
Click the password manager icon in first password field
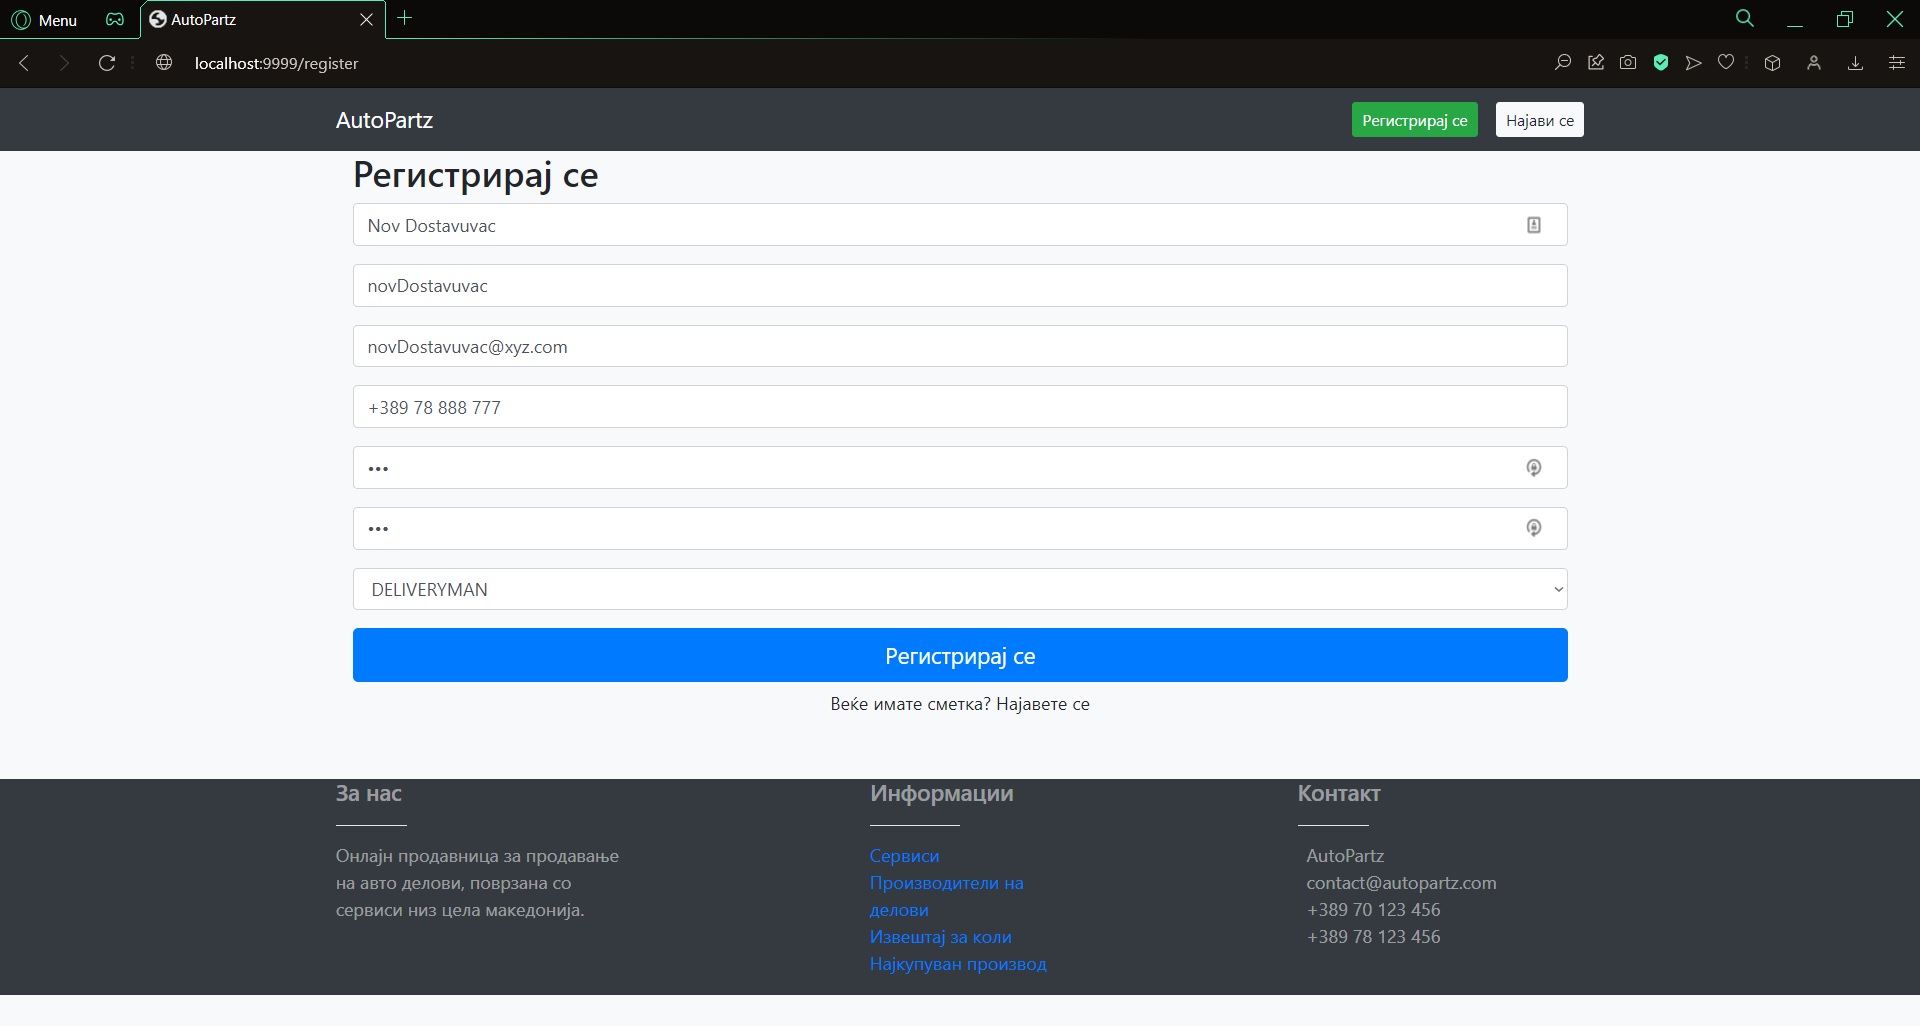1533,468
